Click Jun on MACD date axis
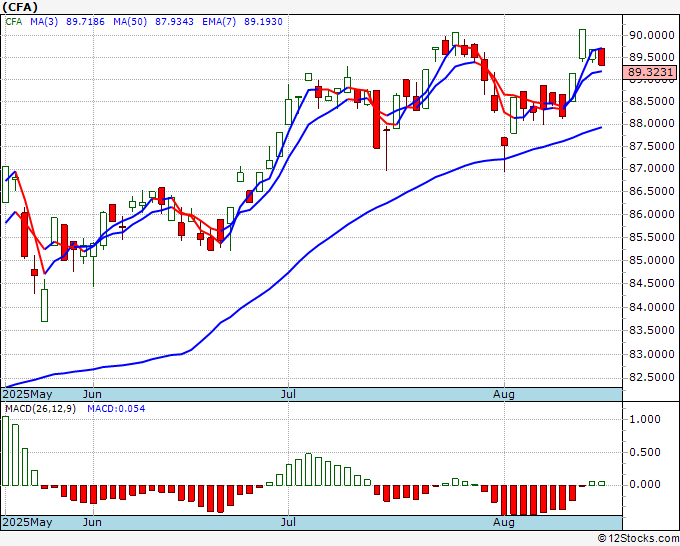 click(92, 522)
